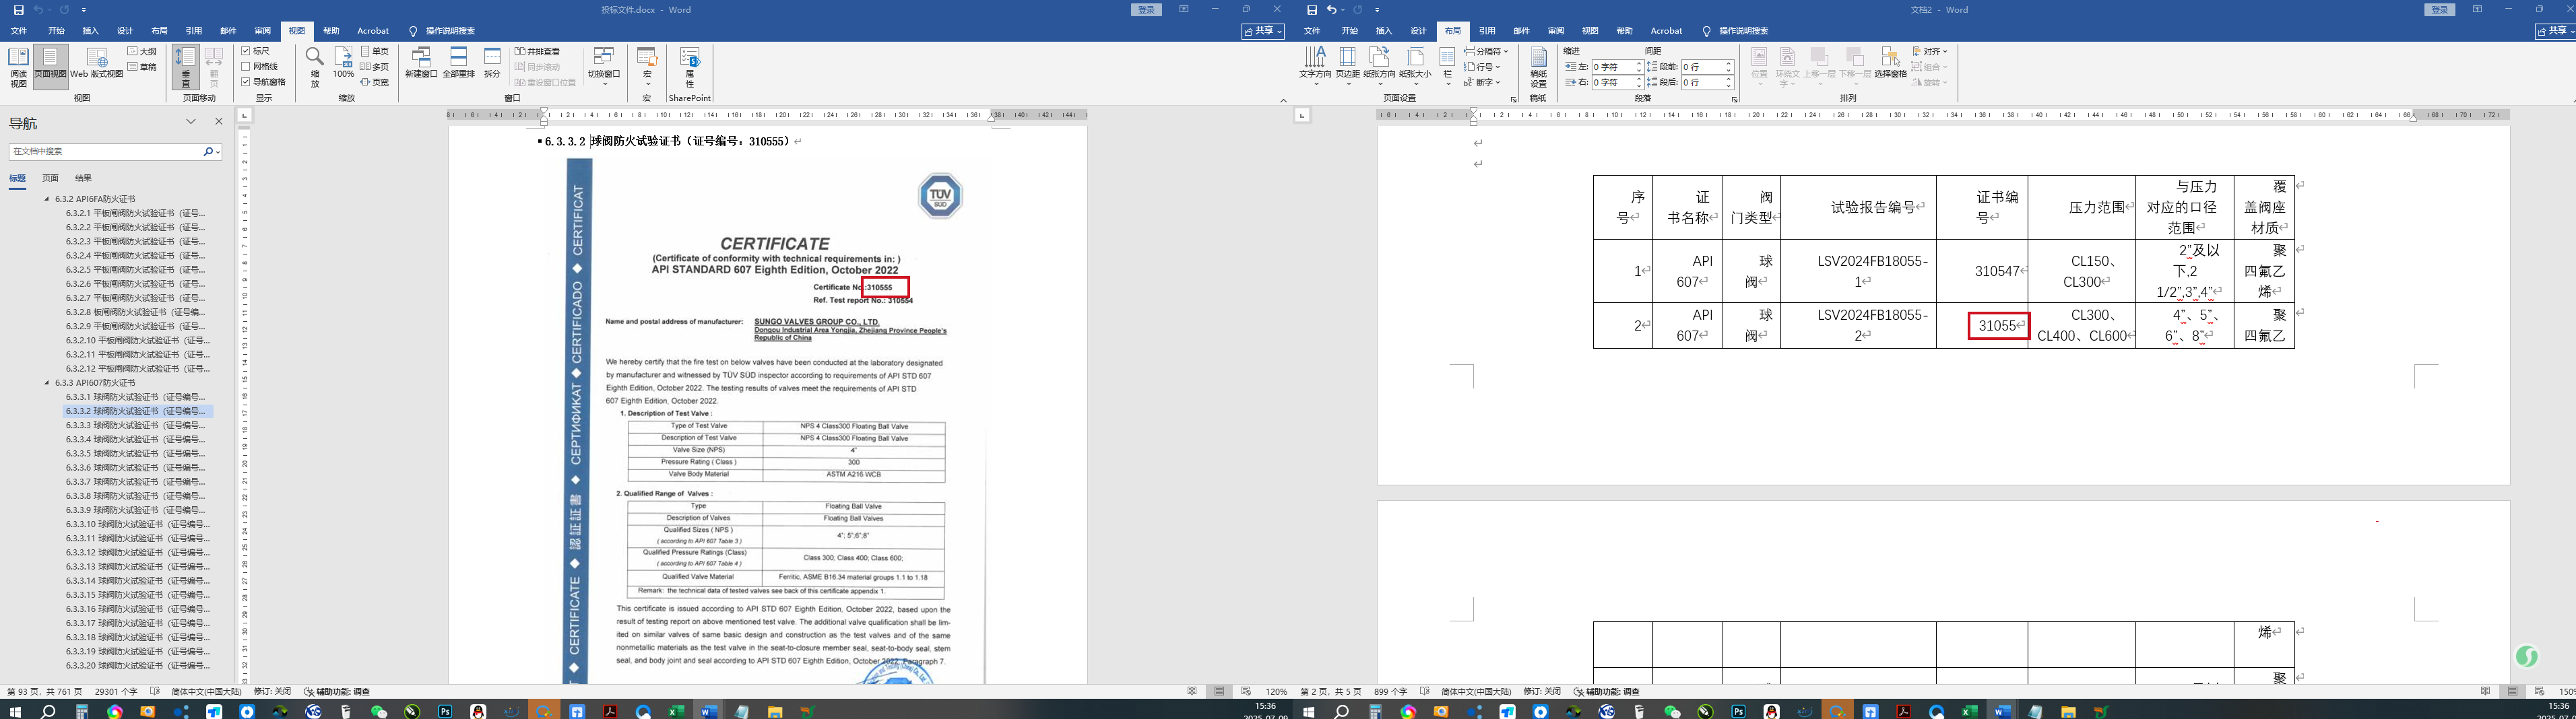Open 文件 tab in 投标文件.docx window
The image size is (2576, 719).
click(19, 31)
